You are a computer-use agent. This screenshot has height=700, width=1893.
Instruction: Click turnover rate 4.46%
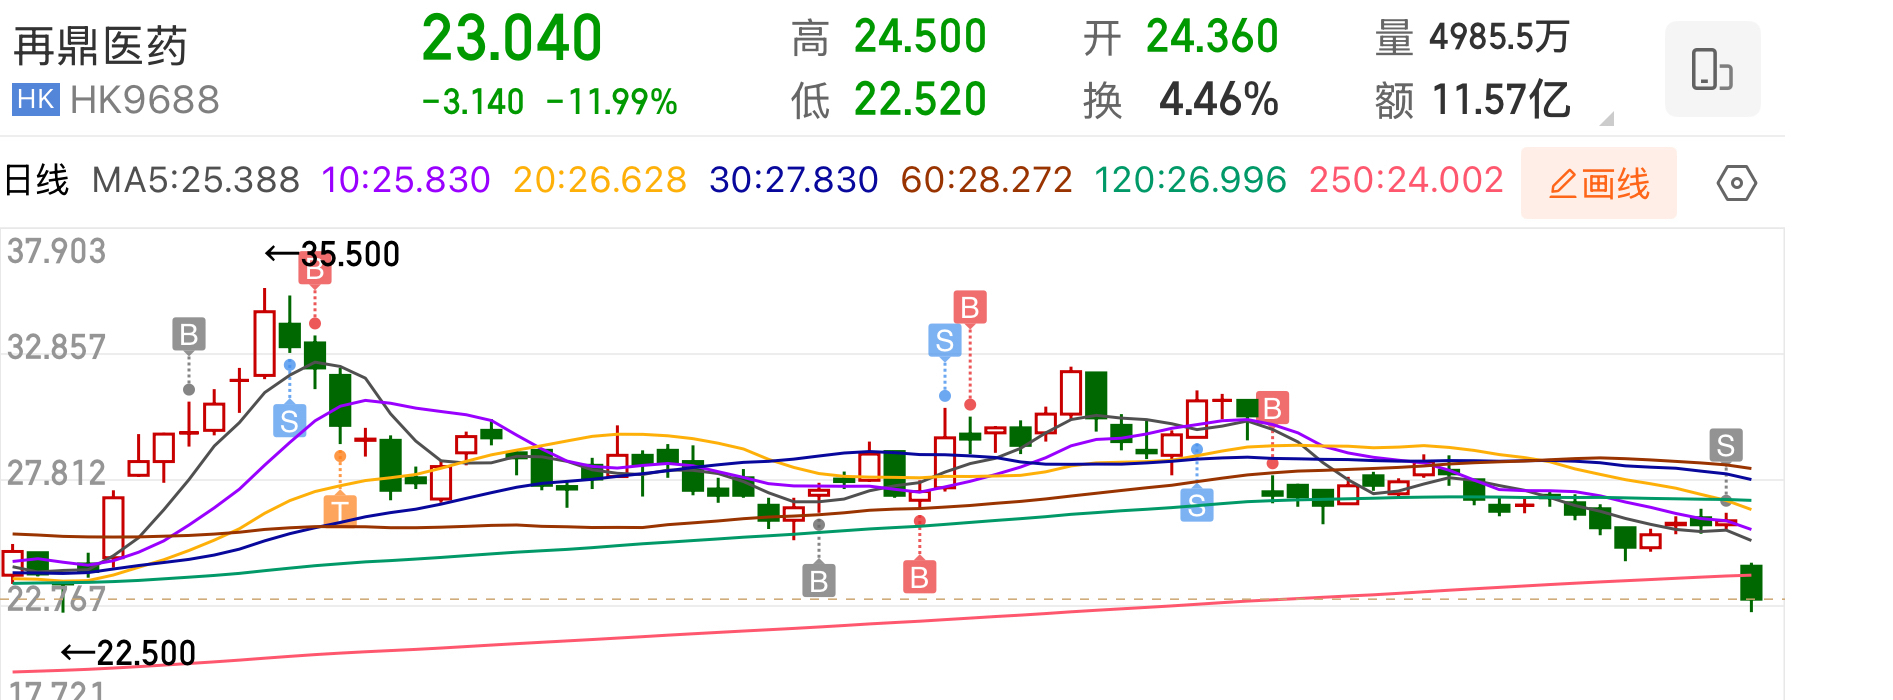[x=1219, y=100]
